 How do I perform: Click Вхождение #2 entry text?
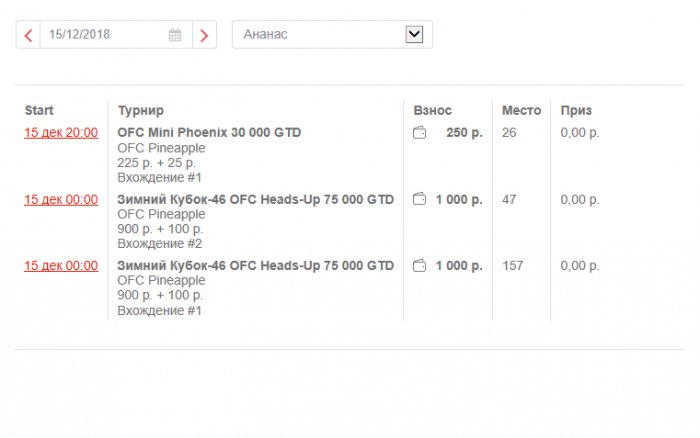(159, 244)
